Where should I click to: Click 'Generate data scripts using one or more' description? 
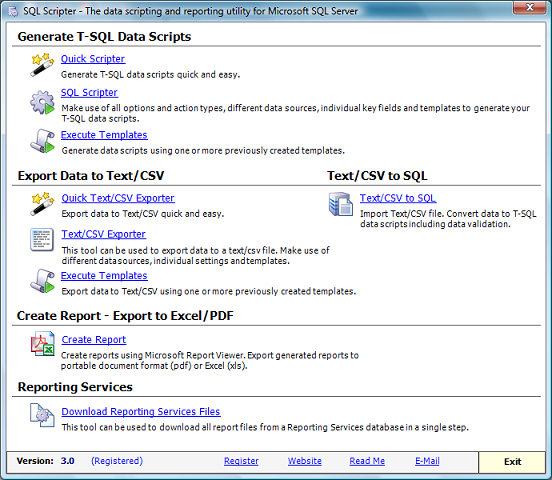pos(203,151)
